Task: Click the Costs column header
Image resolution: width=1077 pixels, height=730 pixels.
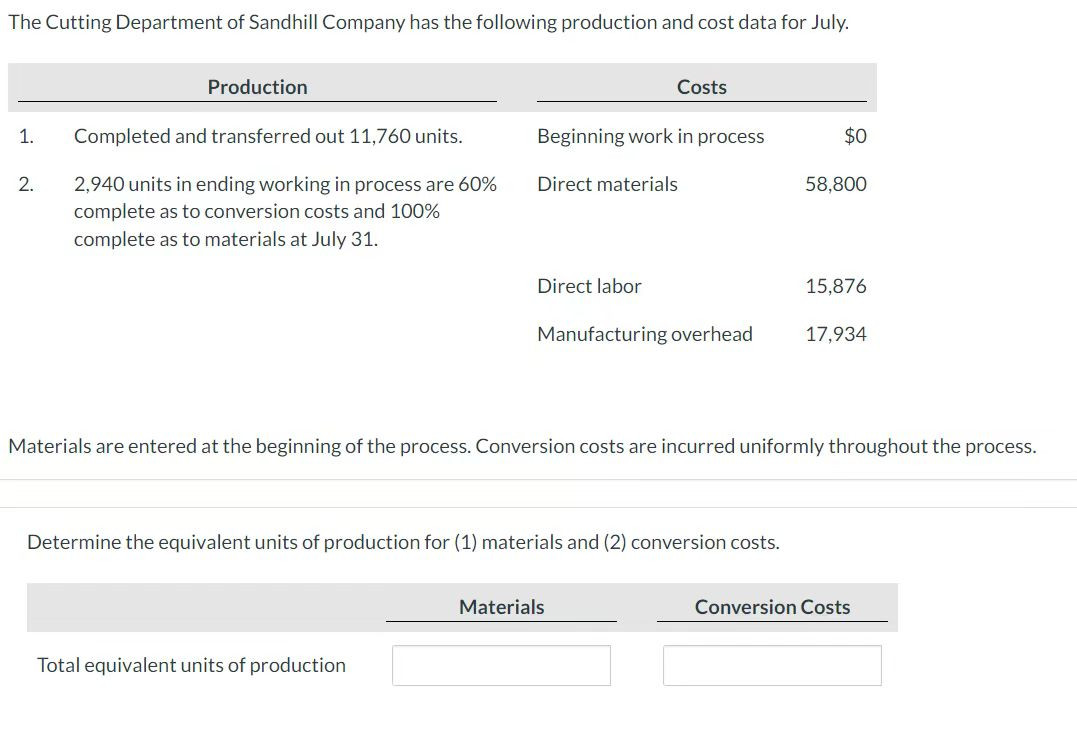Action: [701, 87]
